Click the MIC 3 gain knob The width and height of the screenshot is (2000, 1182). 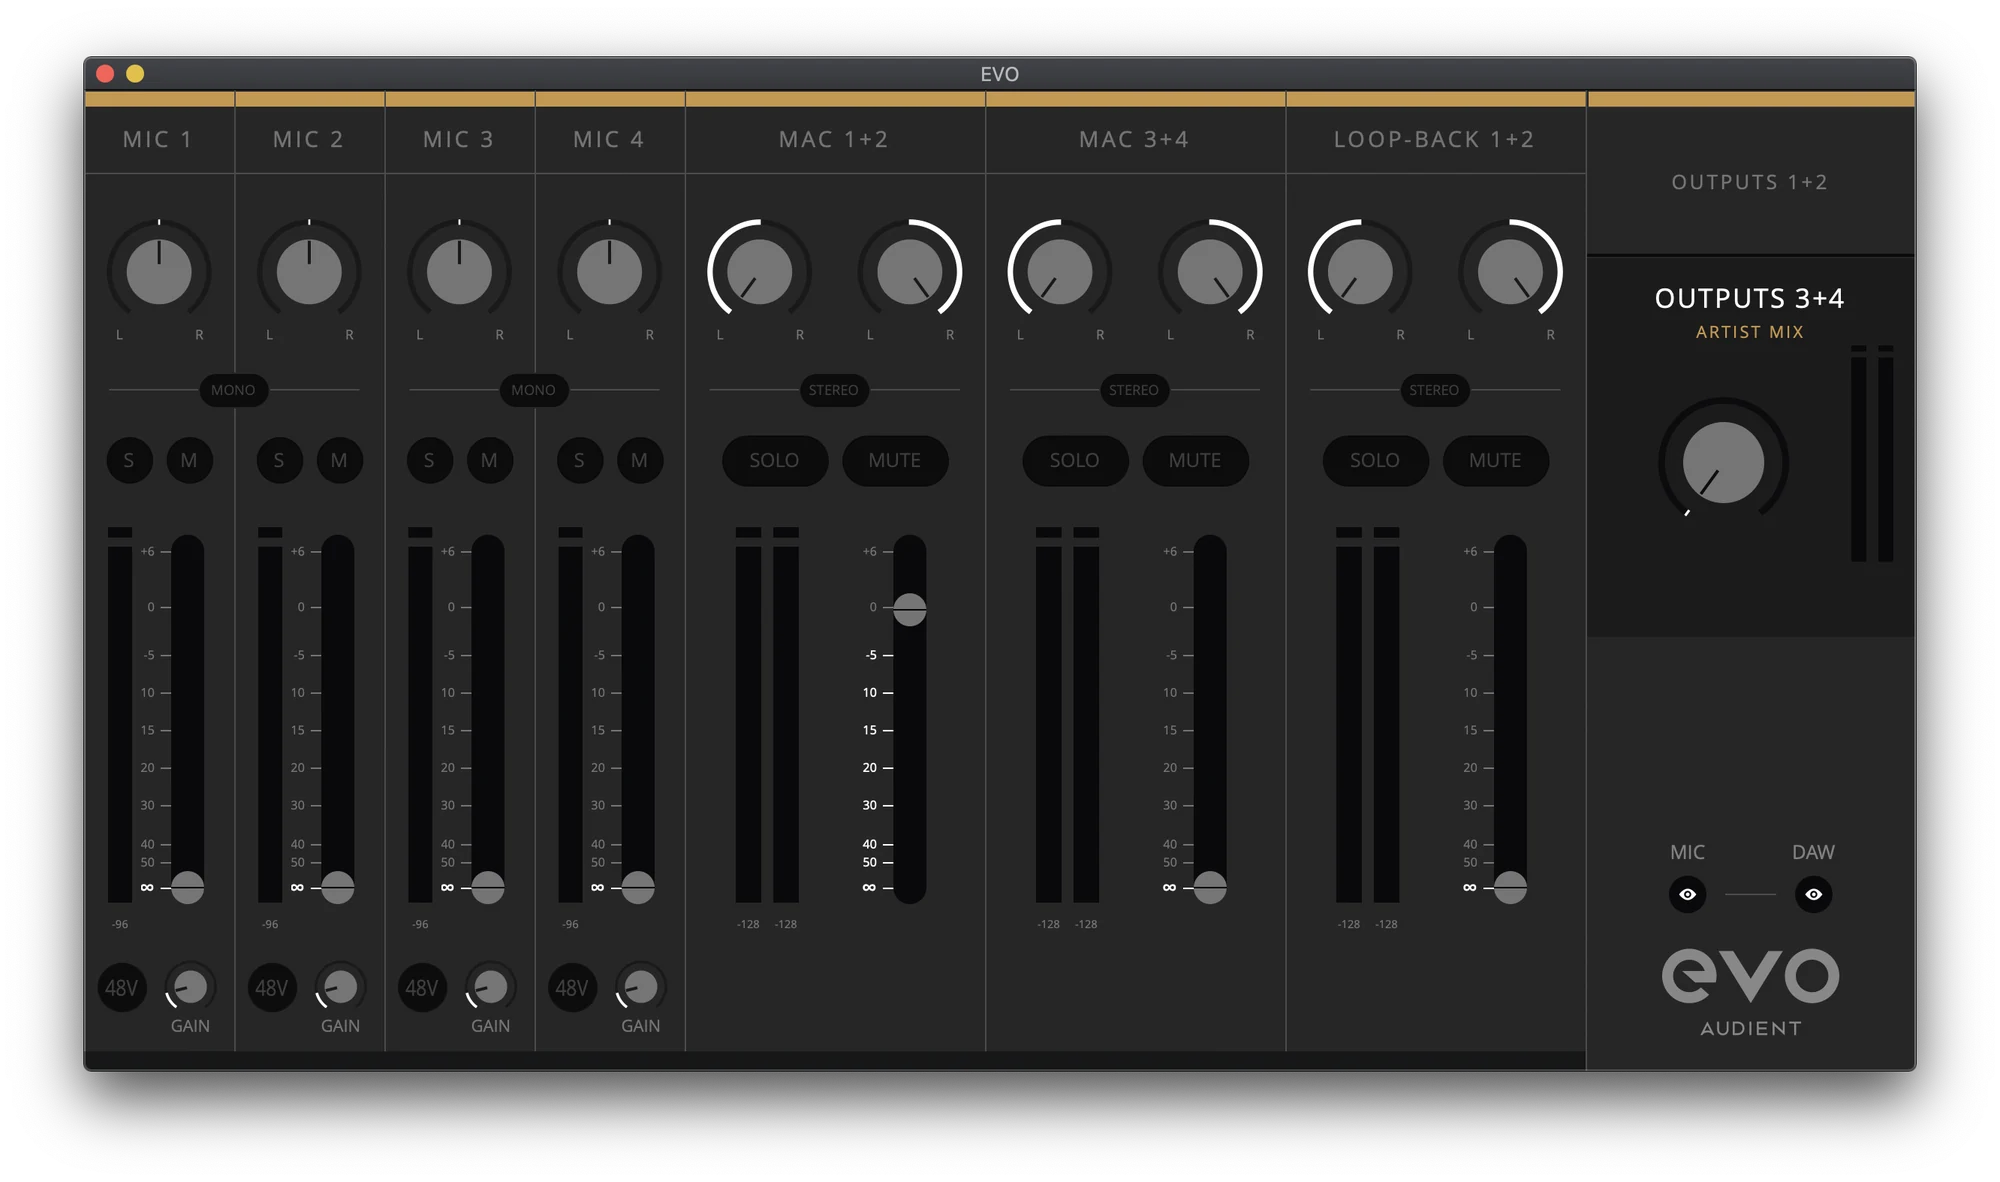(490, 987)
